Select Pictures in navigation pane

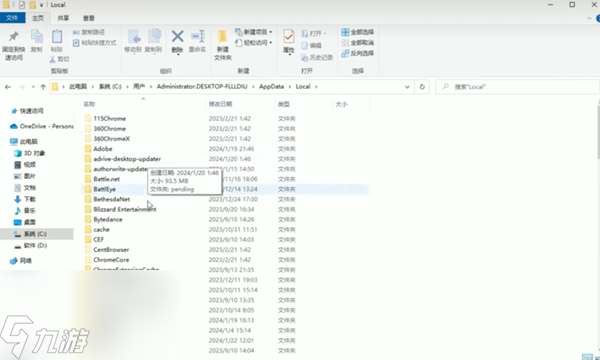point(25,176)
